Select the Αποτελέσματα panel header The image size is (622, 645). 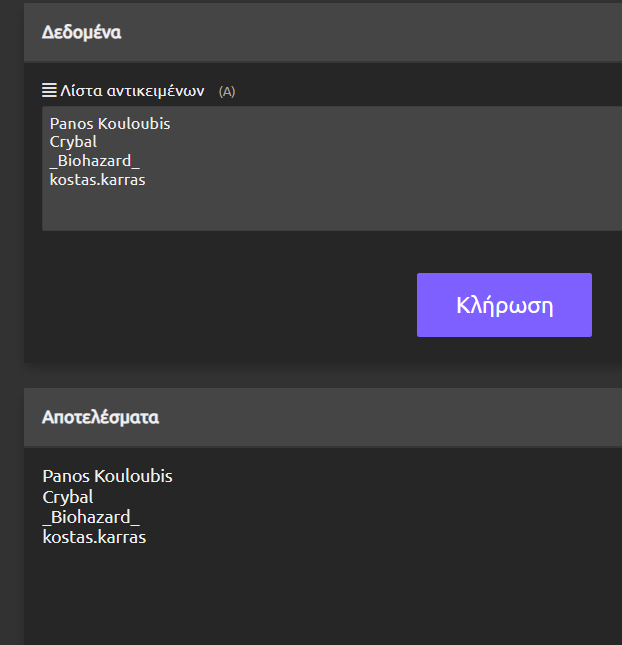click(x=323, y=417)
